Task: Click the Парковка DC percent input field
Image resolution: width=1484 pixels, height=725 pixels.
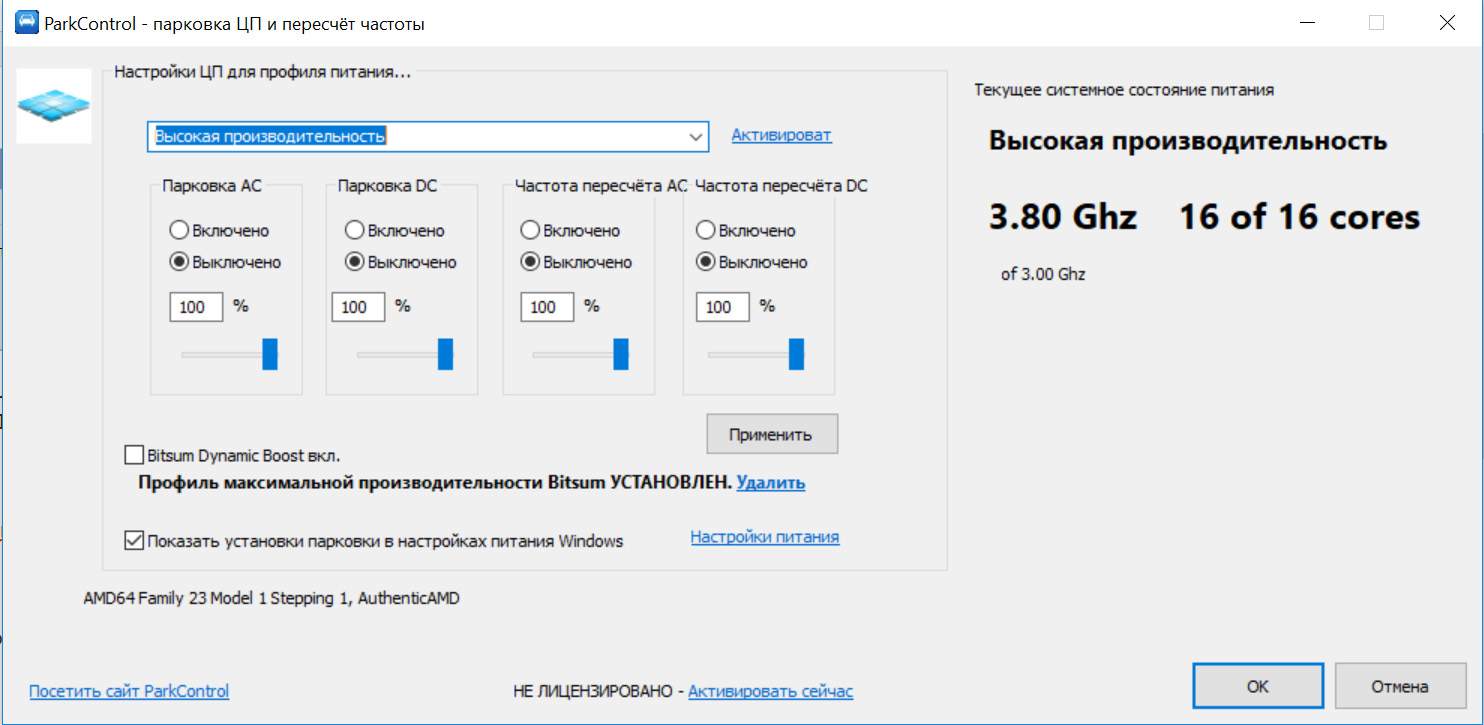Action: pyautogui.click(x=358, y=307)
